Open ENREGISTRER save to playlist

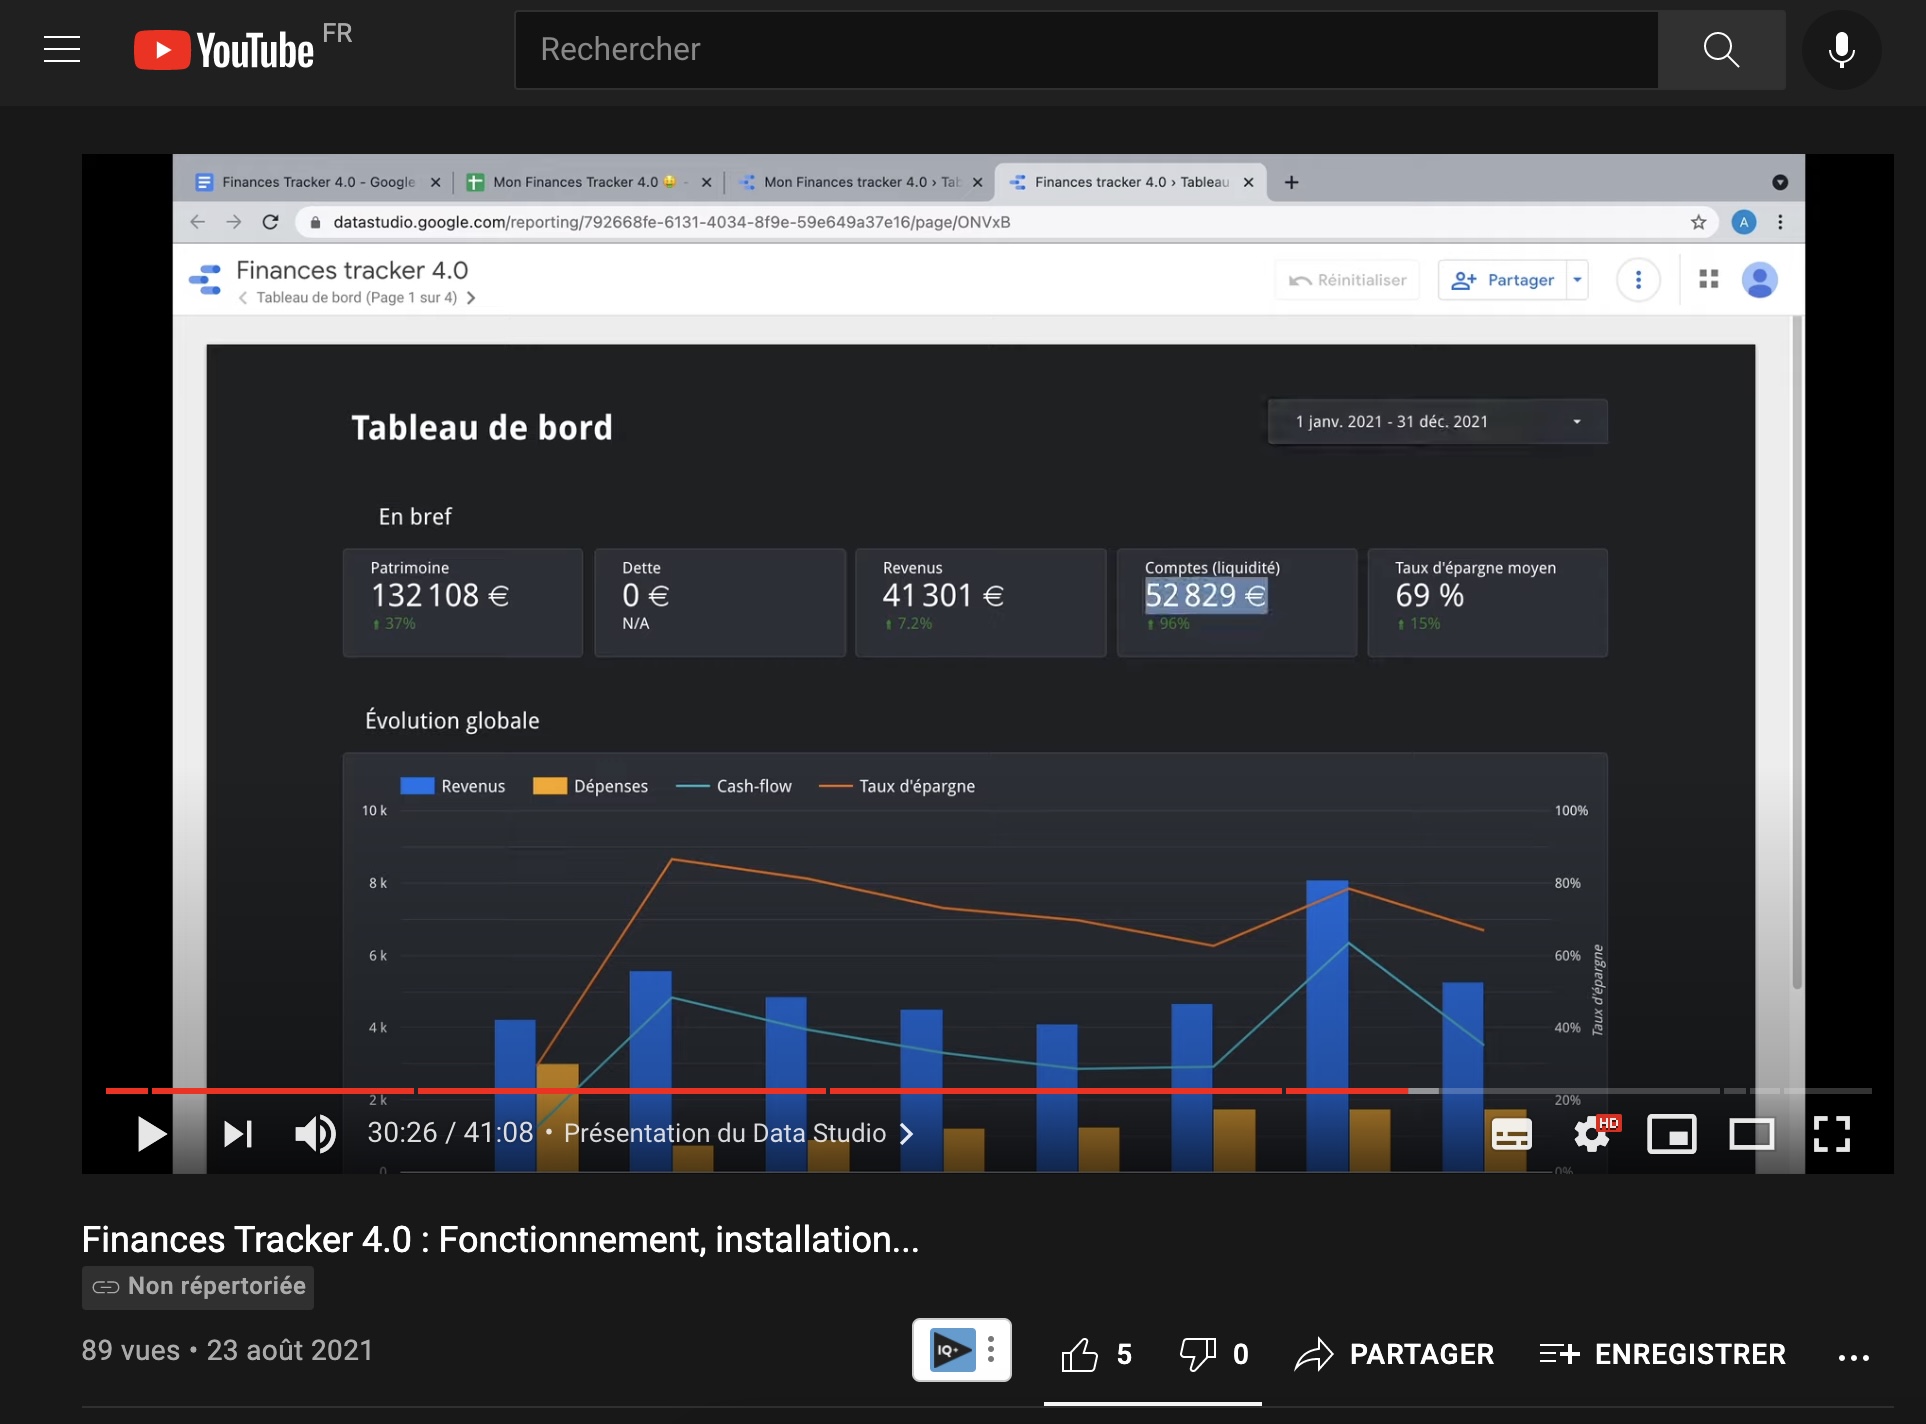coord(1662,1355)
